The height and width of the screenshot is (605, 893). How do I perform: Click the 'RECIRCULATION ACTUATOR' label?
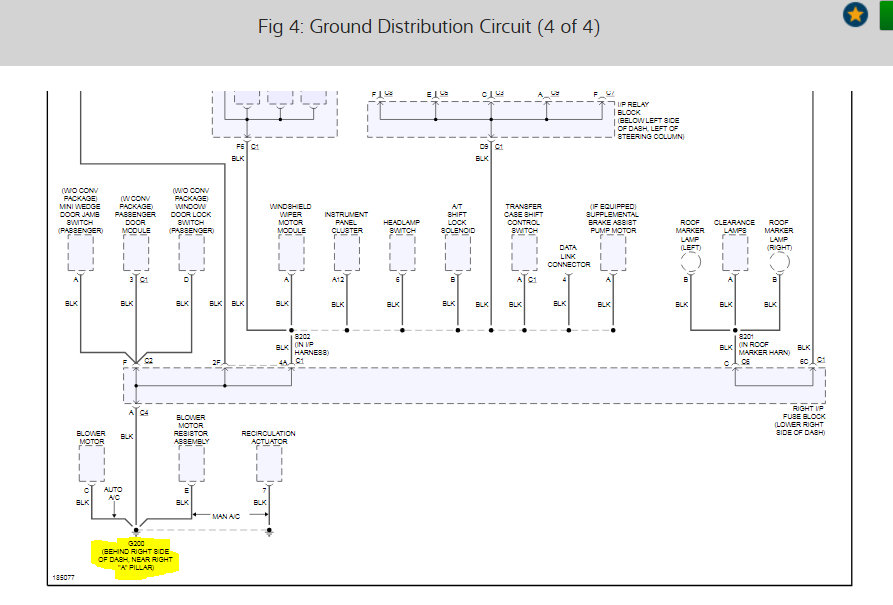point(268,437)
